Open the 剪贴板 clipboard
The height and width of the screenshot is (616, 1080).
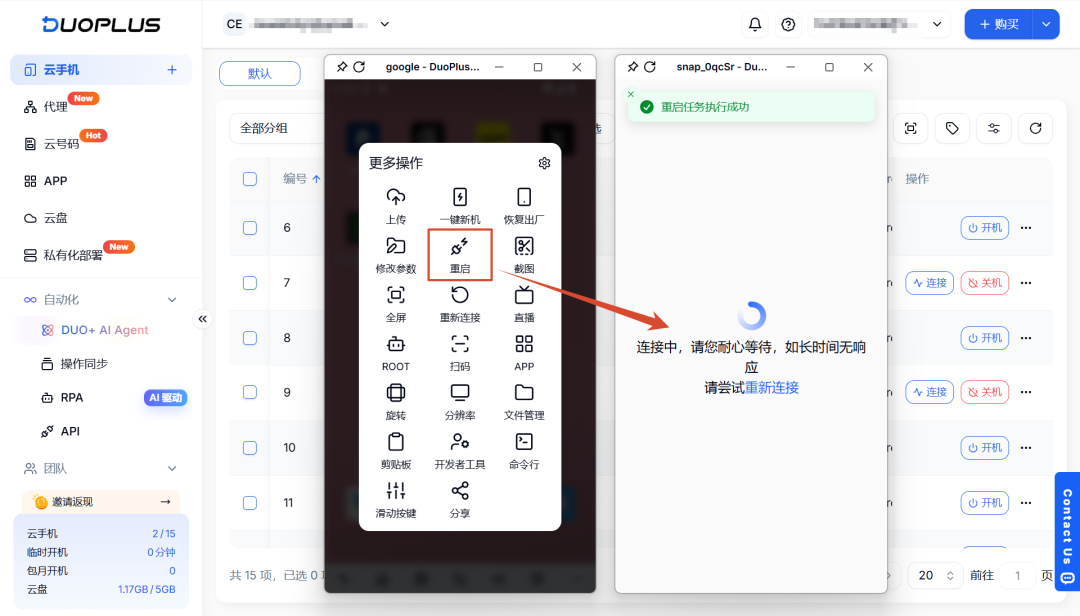click(395, 451)
